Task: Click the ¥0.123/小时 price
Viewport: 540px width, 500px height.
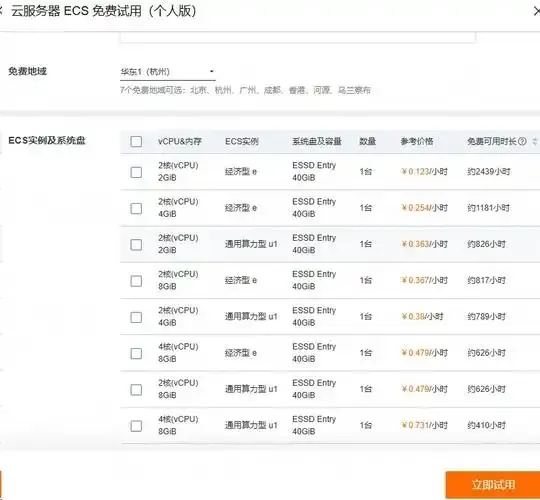Action: tap(424, 171)
